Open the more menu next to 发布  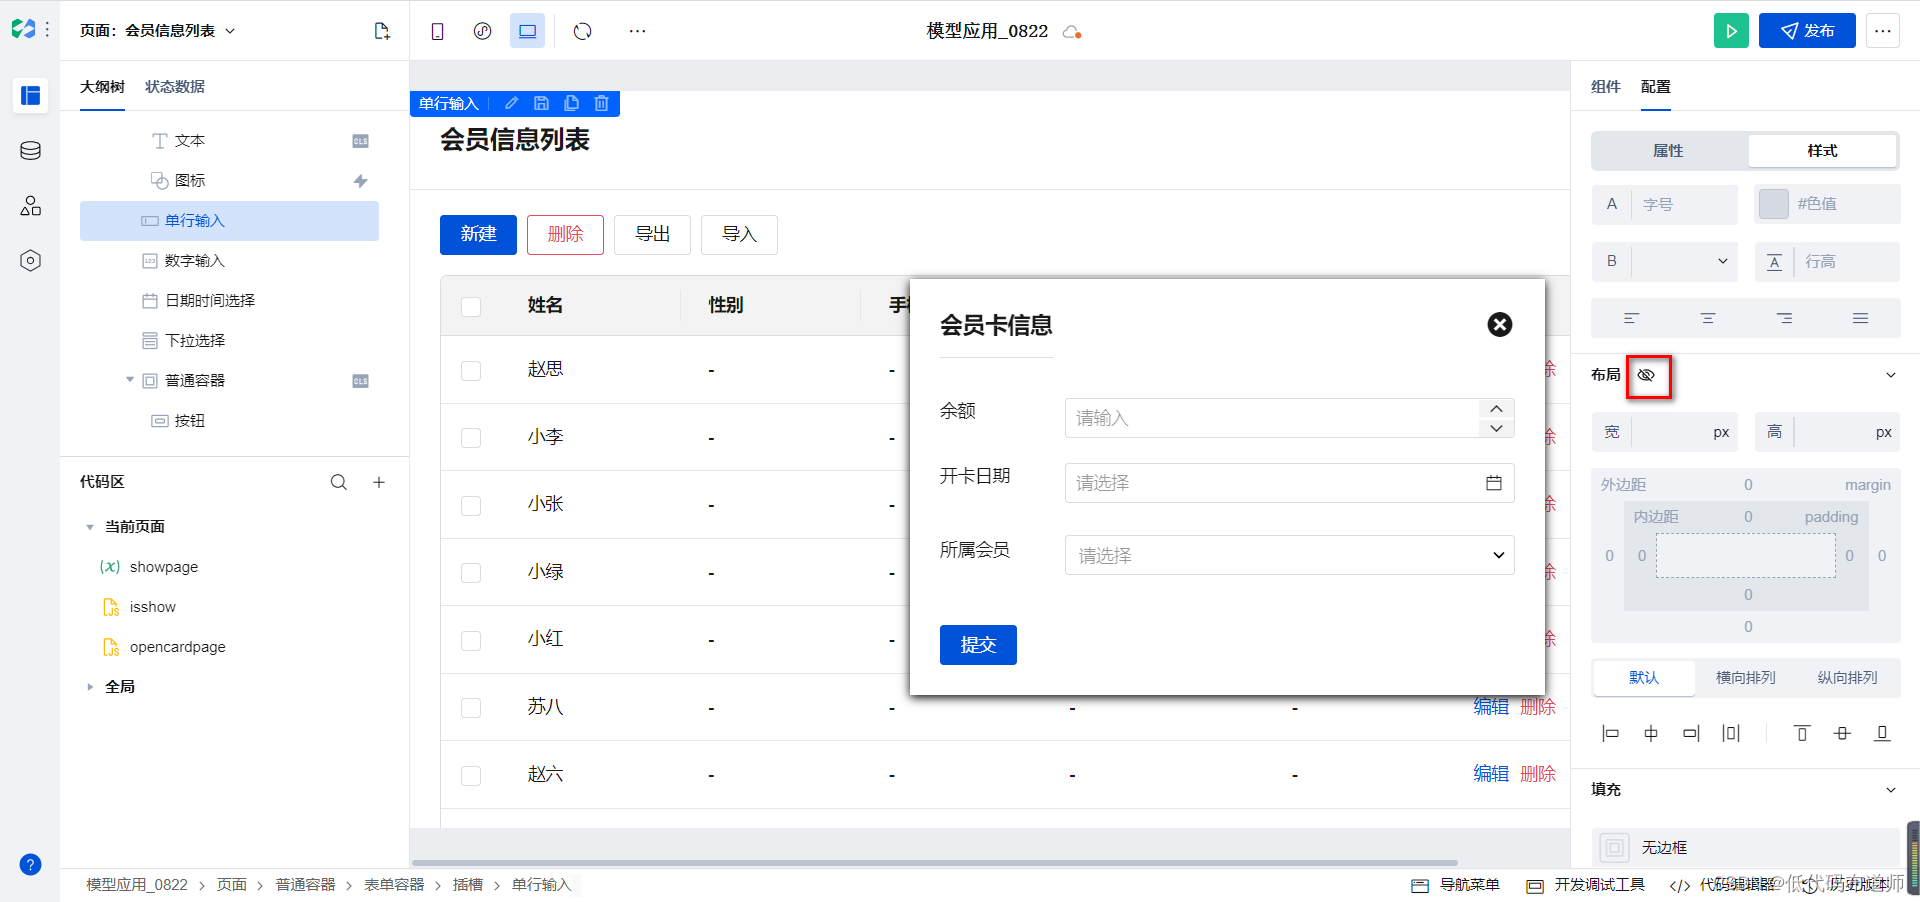(x=1883, y=31)
